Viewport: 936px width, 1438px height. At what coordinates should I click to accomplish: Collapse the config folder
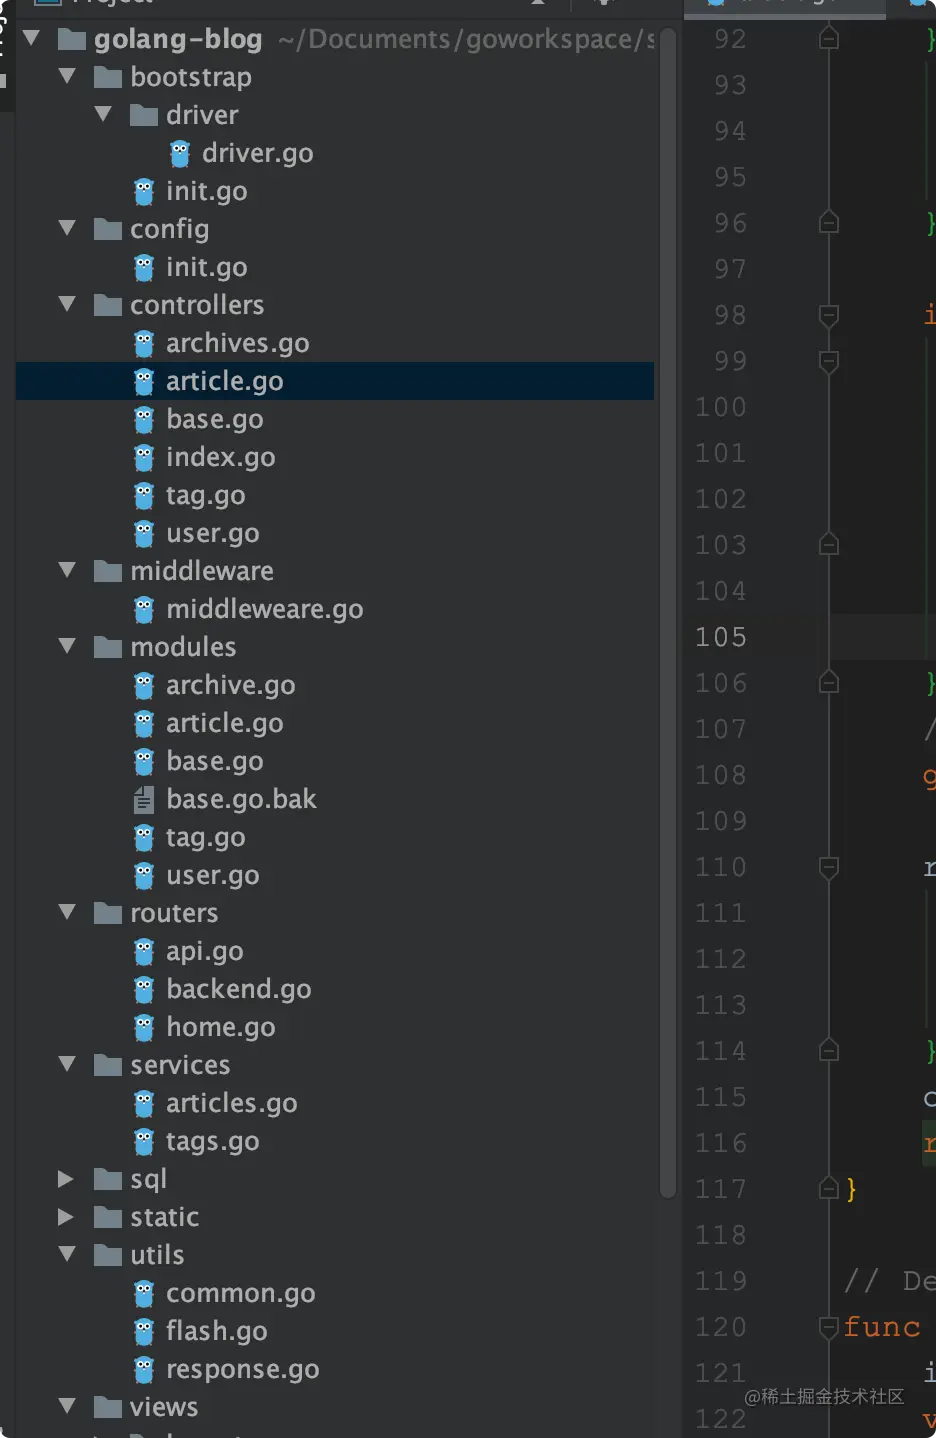coord(67,228)
